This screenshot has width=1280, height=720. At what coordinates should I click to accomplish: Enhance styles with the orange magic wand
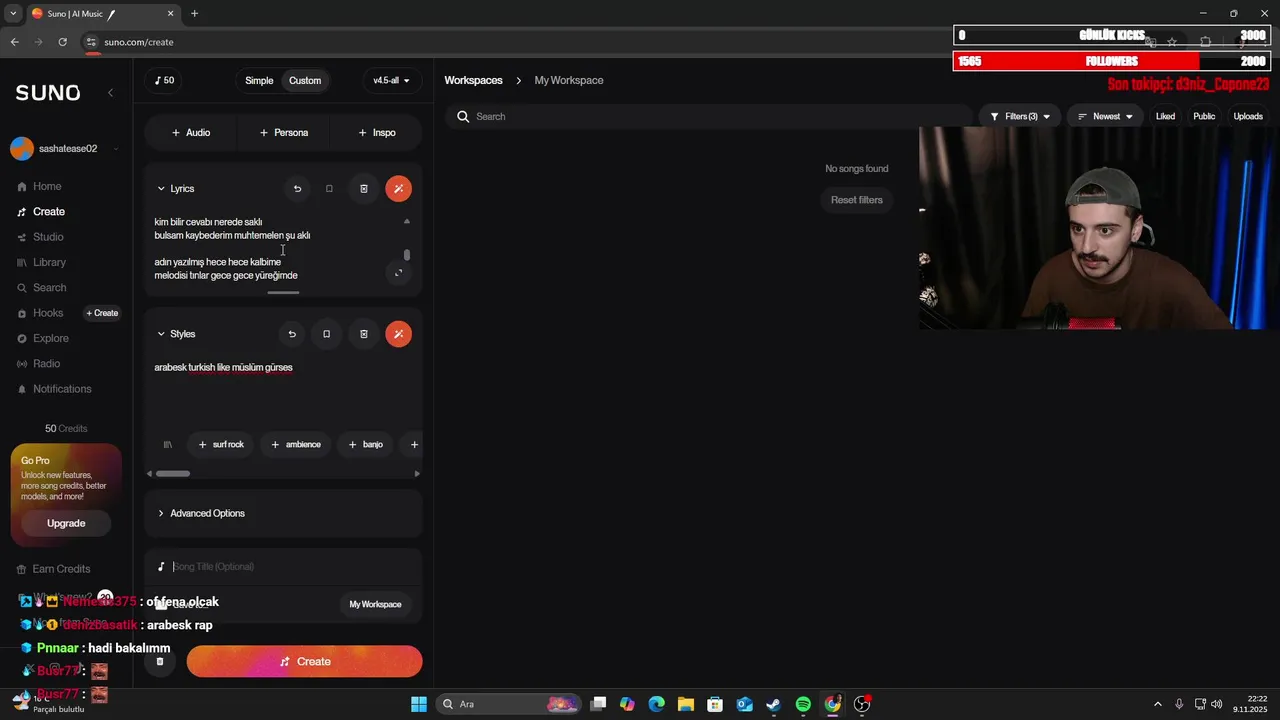[x=398, y=334]
